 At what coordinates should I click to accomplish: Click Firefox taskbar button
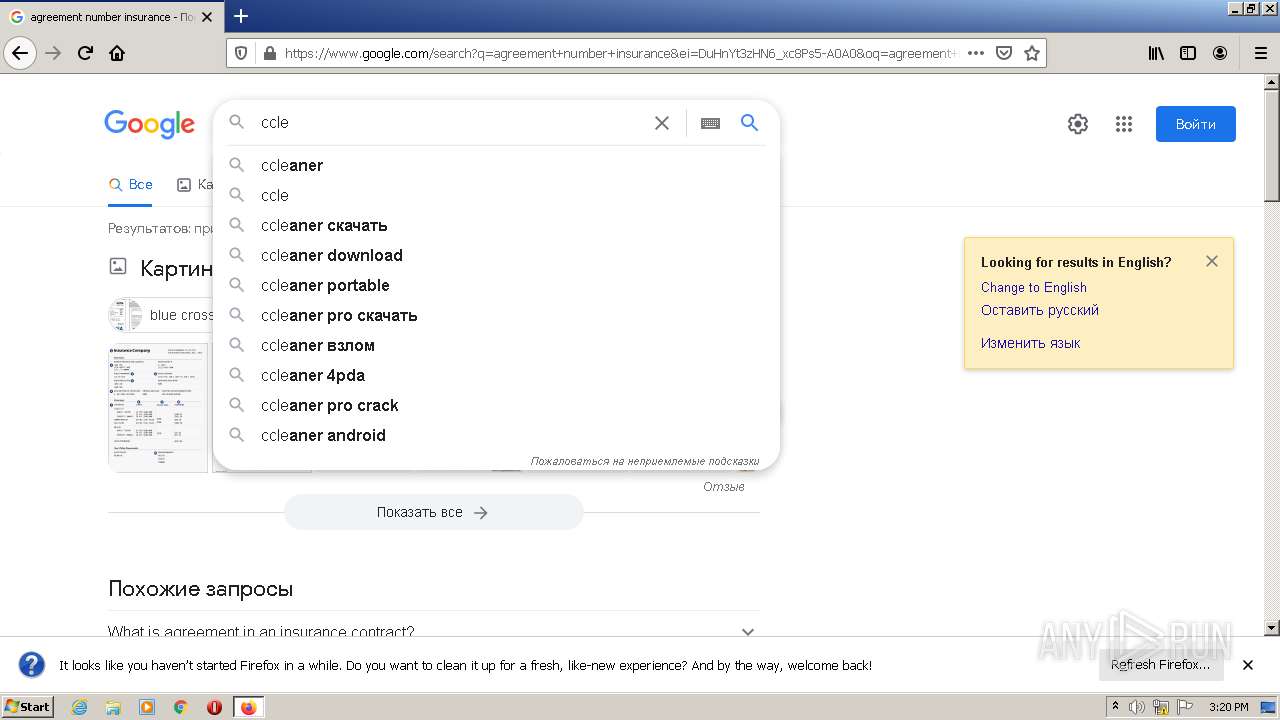point(248,707)
